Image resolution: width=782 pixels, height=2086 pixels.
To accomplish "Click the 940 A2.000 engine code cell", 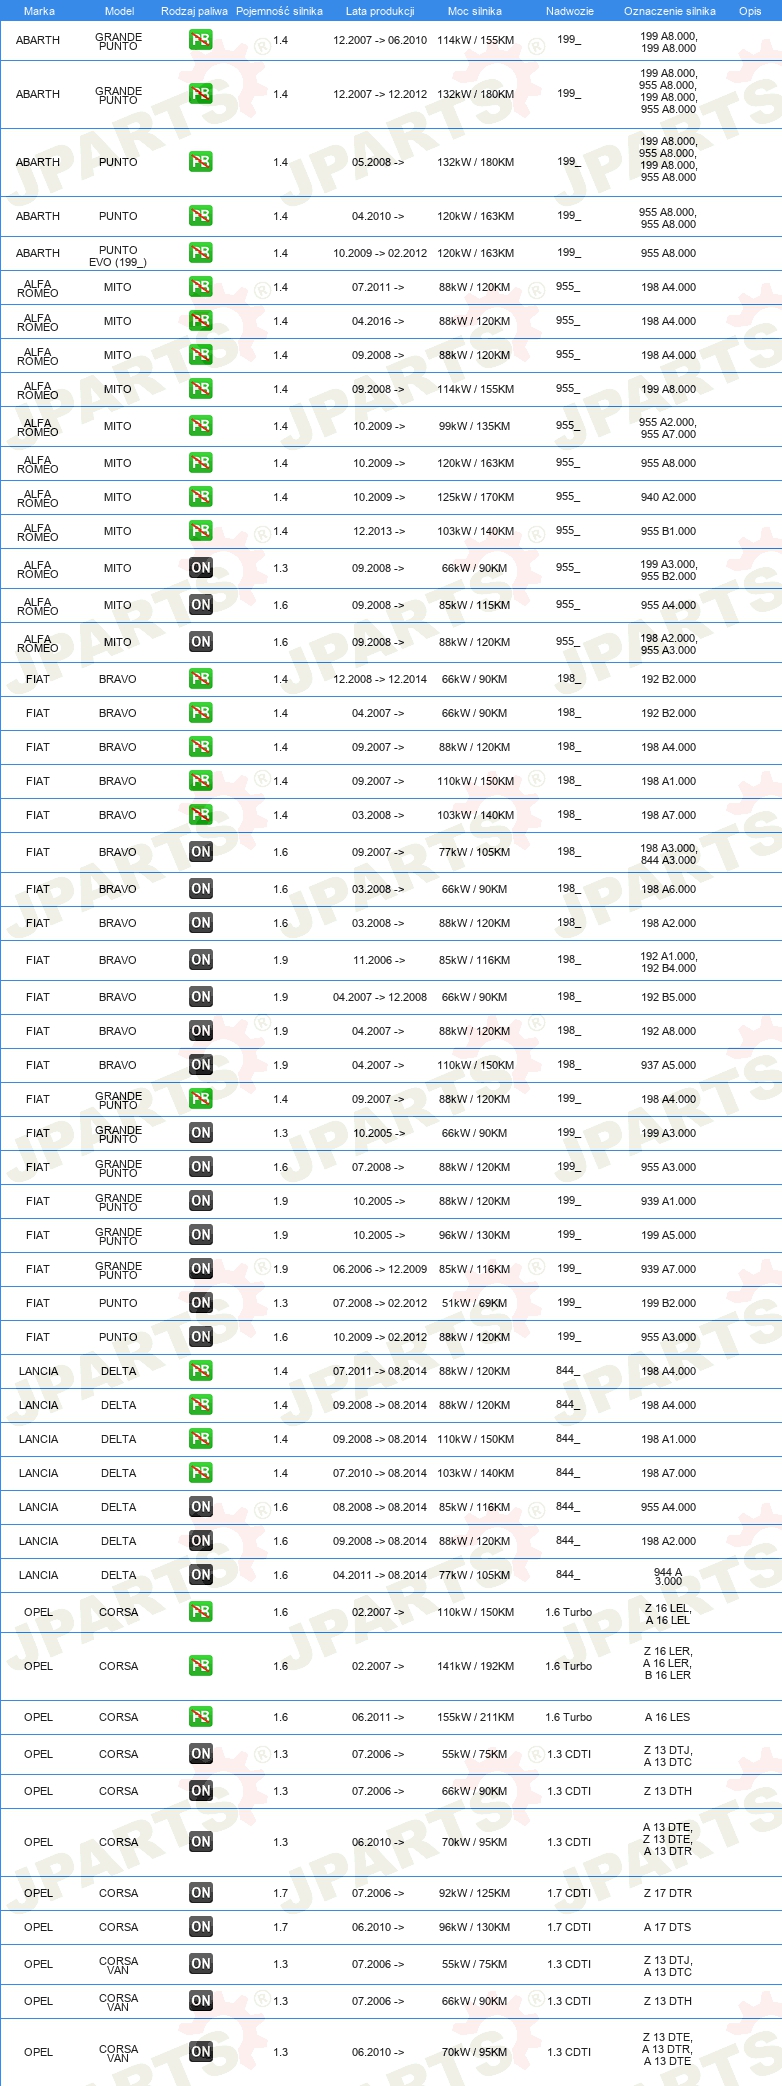I will (669, 497).
